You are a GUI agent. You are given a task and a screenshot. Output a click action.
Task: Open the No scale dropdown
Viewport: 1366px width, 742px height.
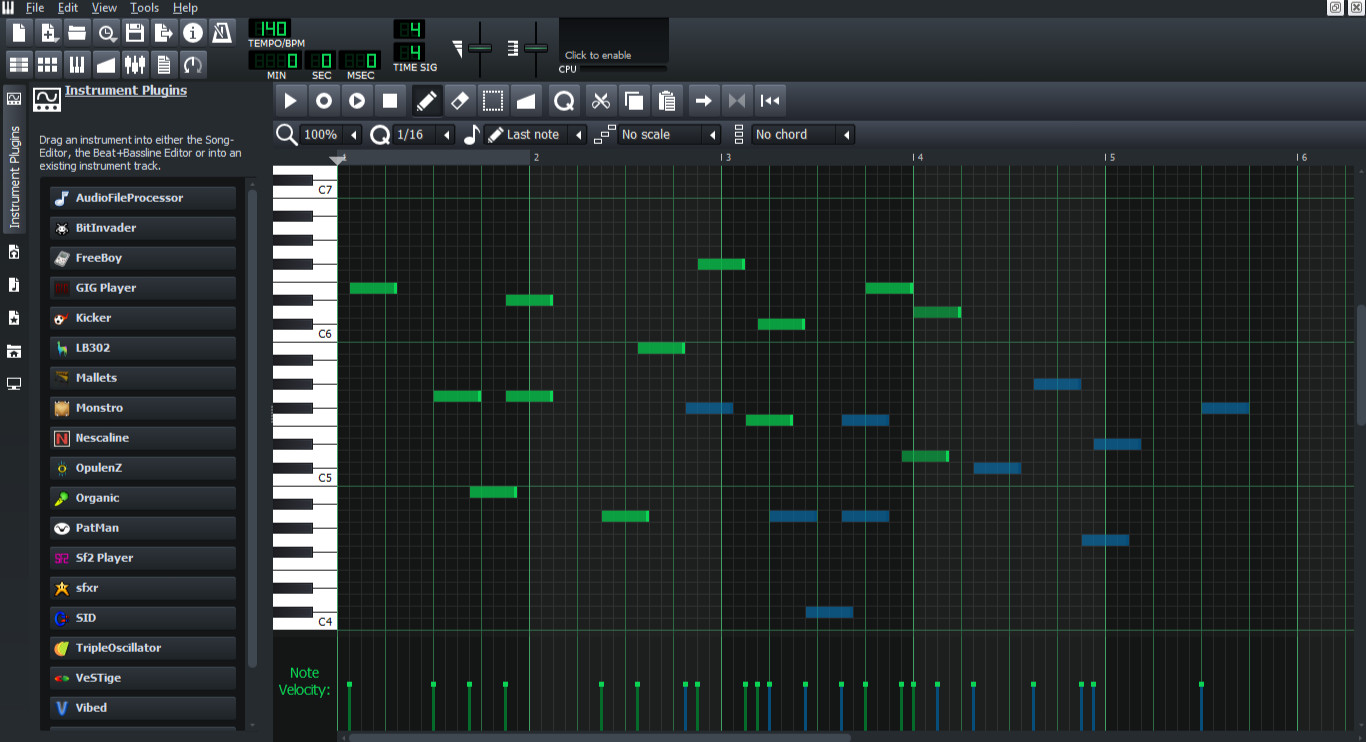pyautogui.click(x=669, y=134)
